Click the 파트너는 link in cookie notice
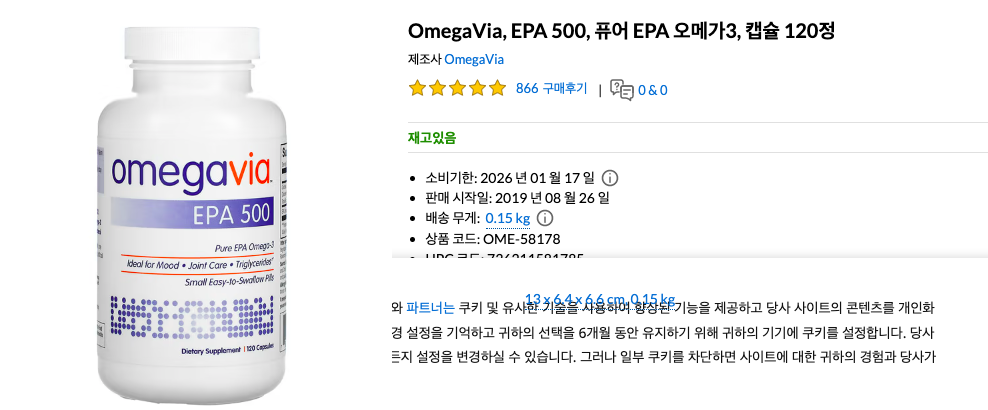 (x=430, y=307)
